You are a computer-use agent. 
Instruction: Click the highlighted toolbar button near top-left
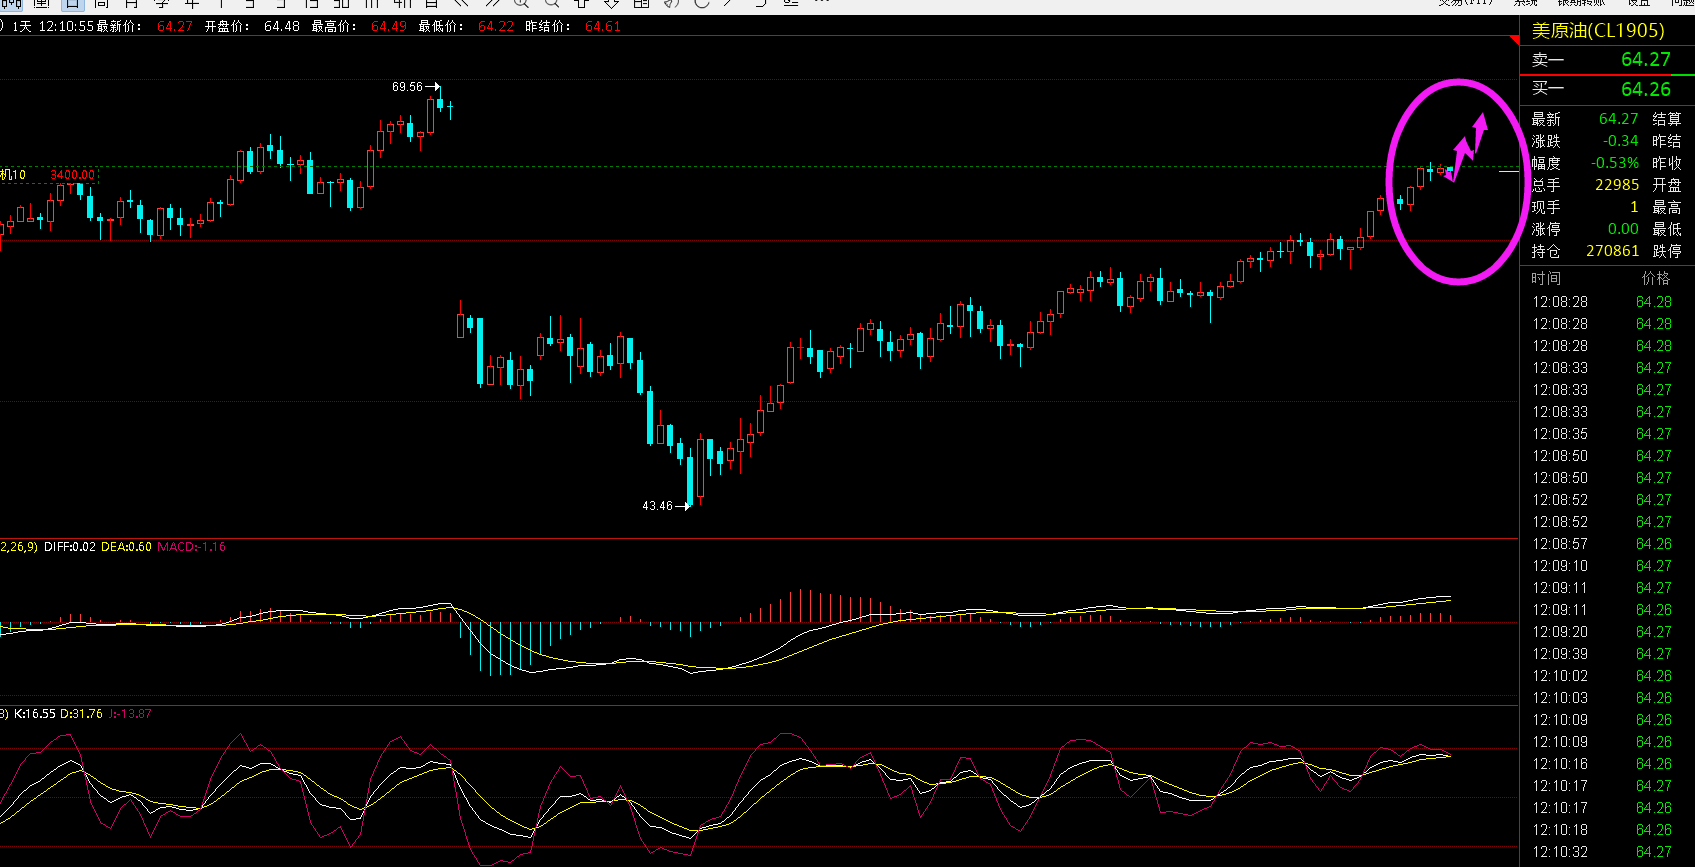coord(72,4)
